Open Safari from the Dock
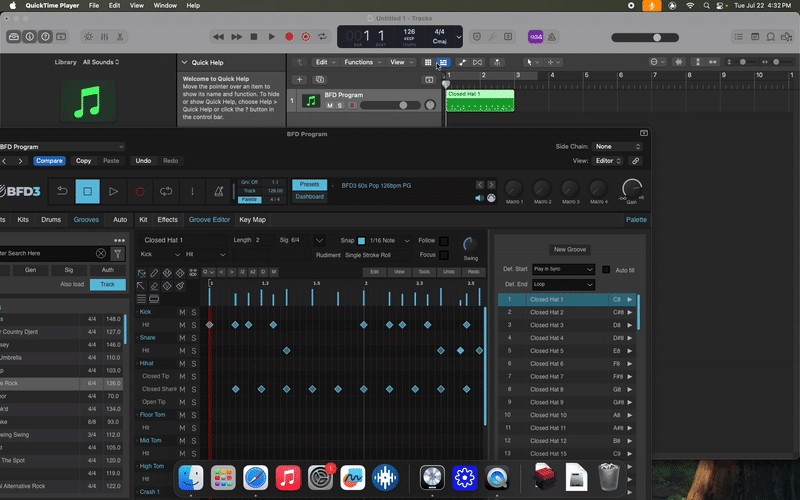This screenshot has height=500, width=800. (256, 478)
